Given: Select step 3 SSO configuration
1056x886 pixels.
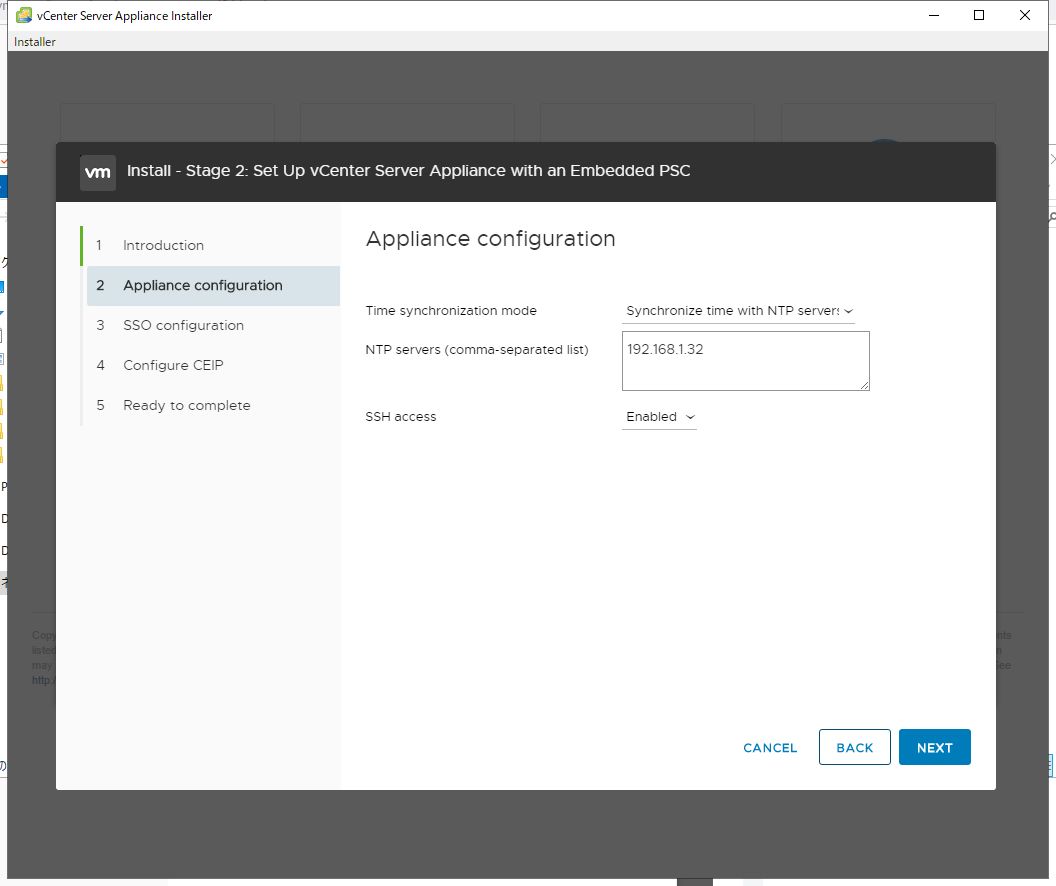Looking at the screenshot, I should [213, 325].
